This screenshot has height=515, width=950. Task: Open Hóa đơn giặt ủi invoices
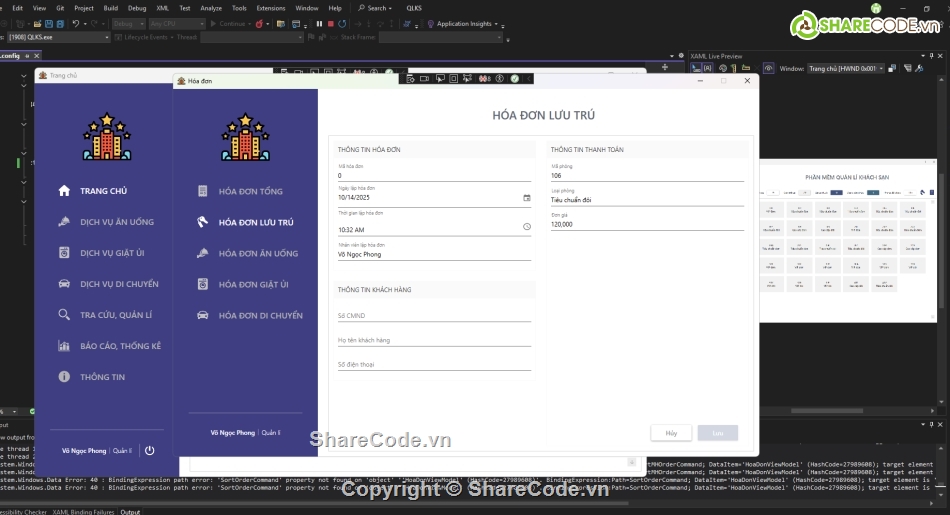(253, 285)
